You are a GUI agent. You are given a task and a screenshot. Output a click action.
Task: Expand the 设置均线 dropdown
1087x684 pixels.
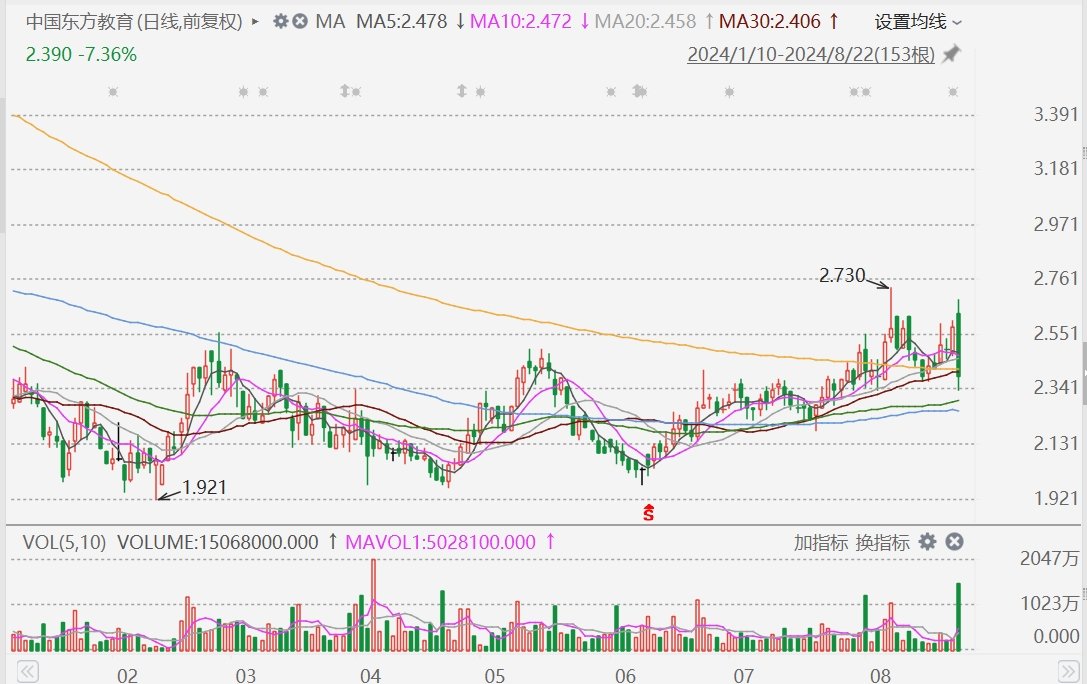[918, 21]
